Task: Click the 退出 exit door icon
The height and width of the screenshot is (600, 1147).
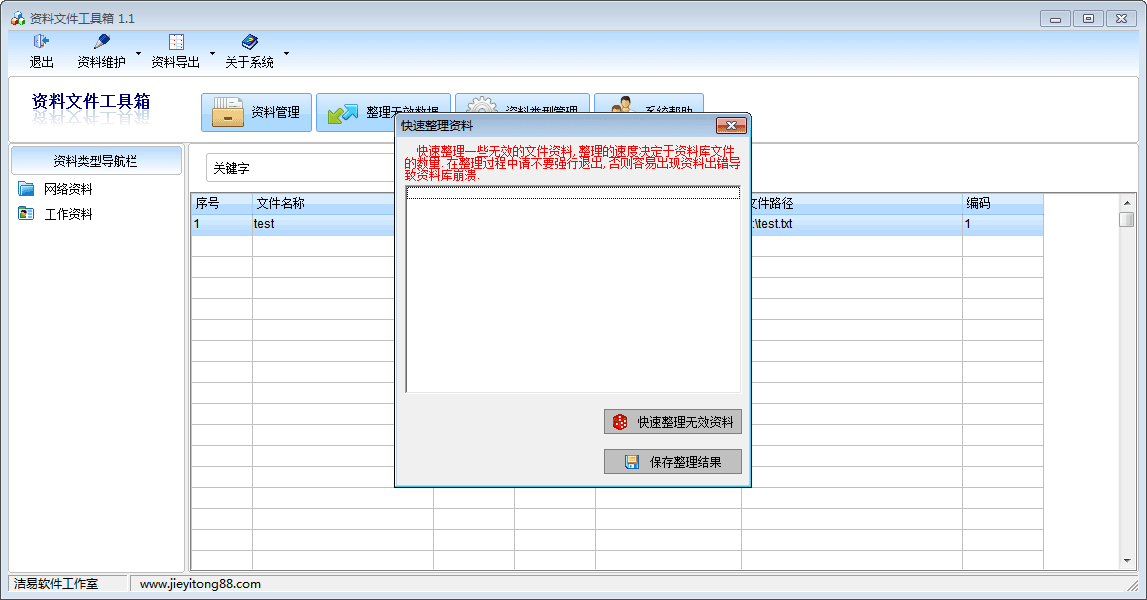Action: [x=41, y=42]
